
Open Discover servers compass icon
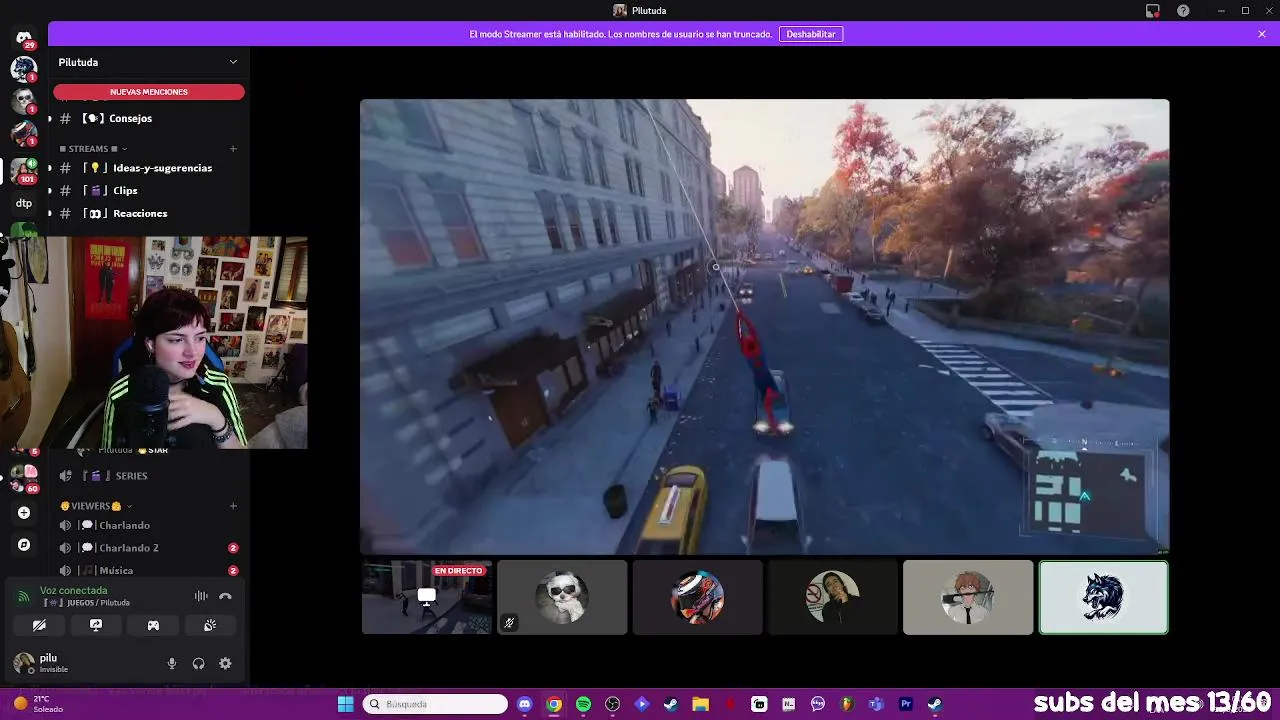[x=24, y=545]
